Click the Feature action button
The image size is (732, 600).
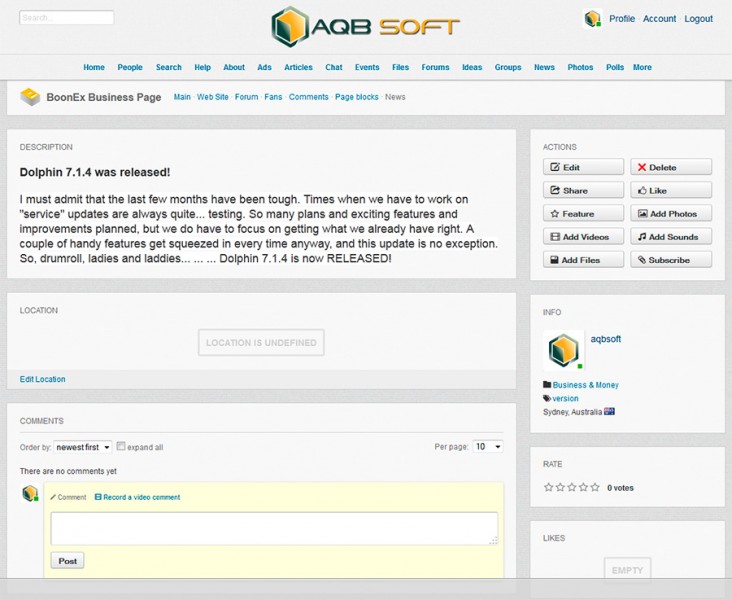[584, 213]
